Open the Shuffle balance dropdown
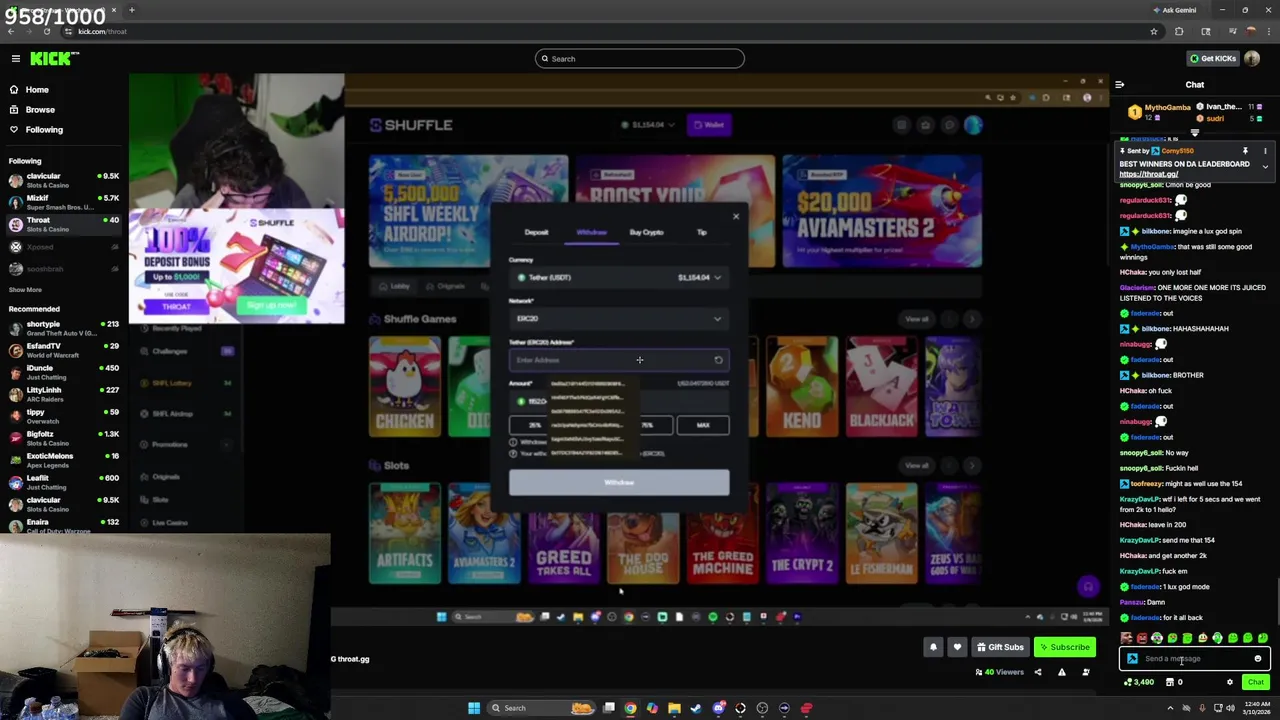The image size is (1280, 720). click(x=647, y=125)
